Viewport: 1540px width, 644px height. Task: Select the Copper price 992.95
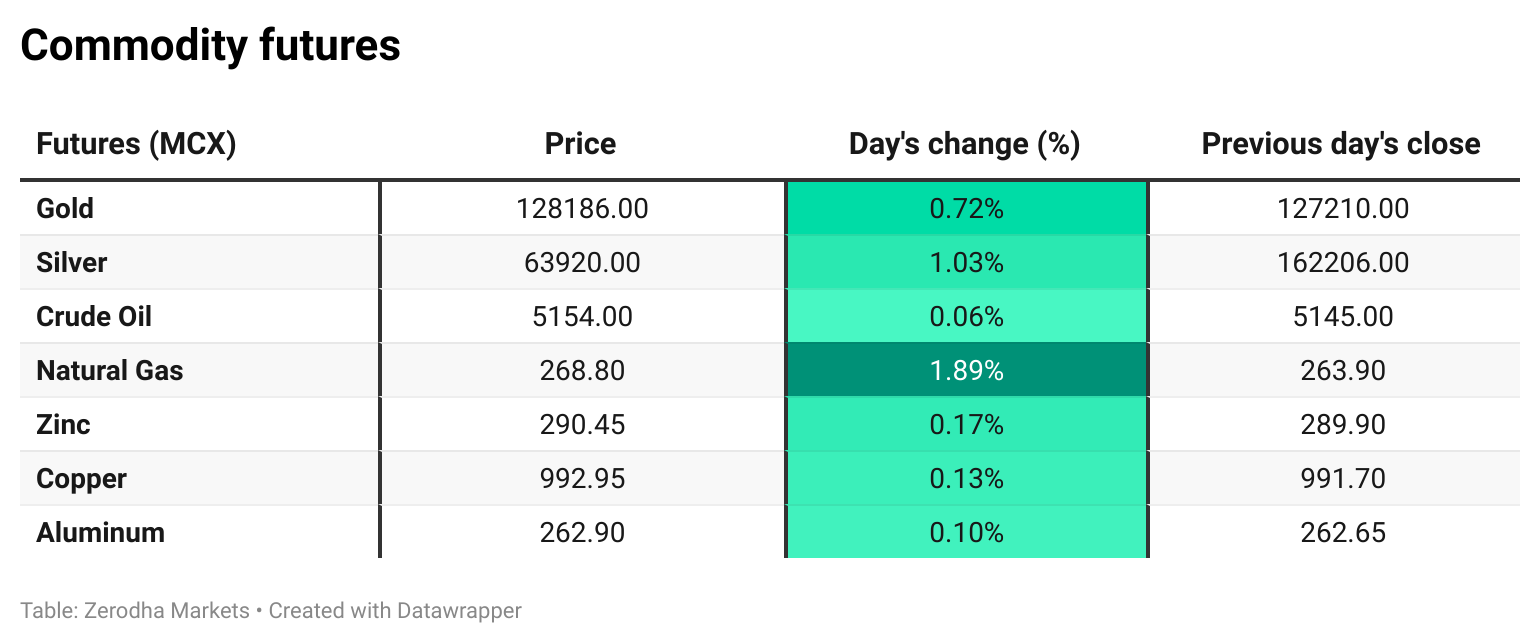tap(582, 479)
